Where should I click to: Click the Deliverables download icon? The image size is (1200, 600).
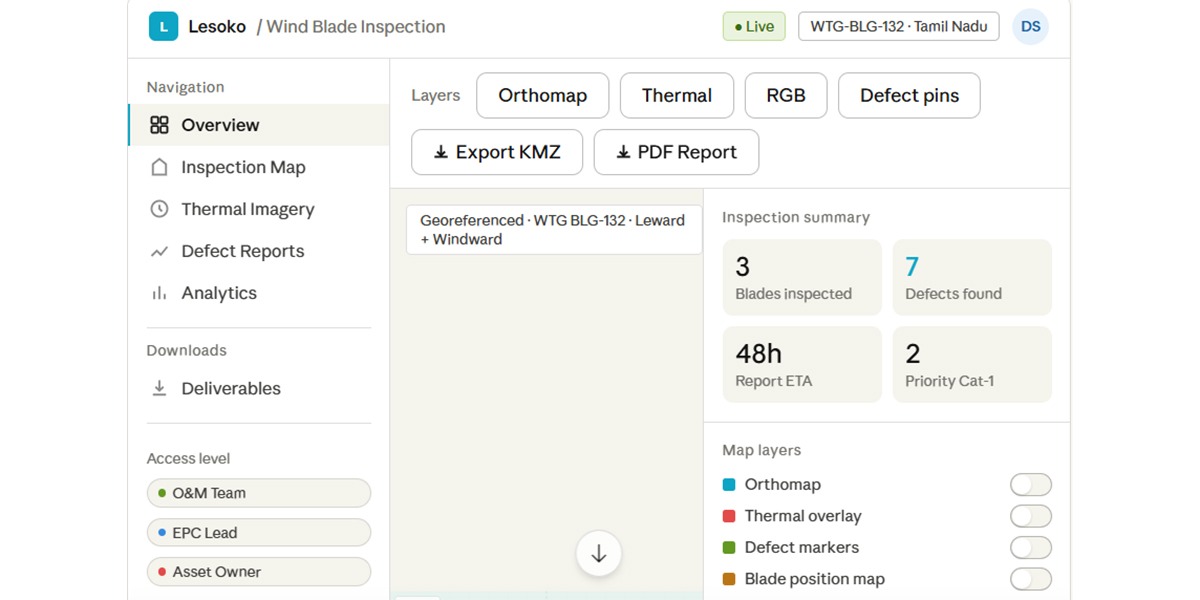(x=158, y=388)
